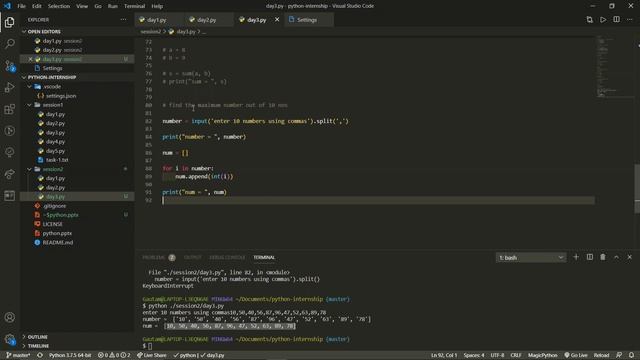Click Spaces: 4 indentation selector
Image resolution: width=640 pixels, height=360 pixels.
coord(474,355)
